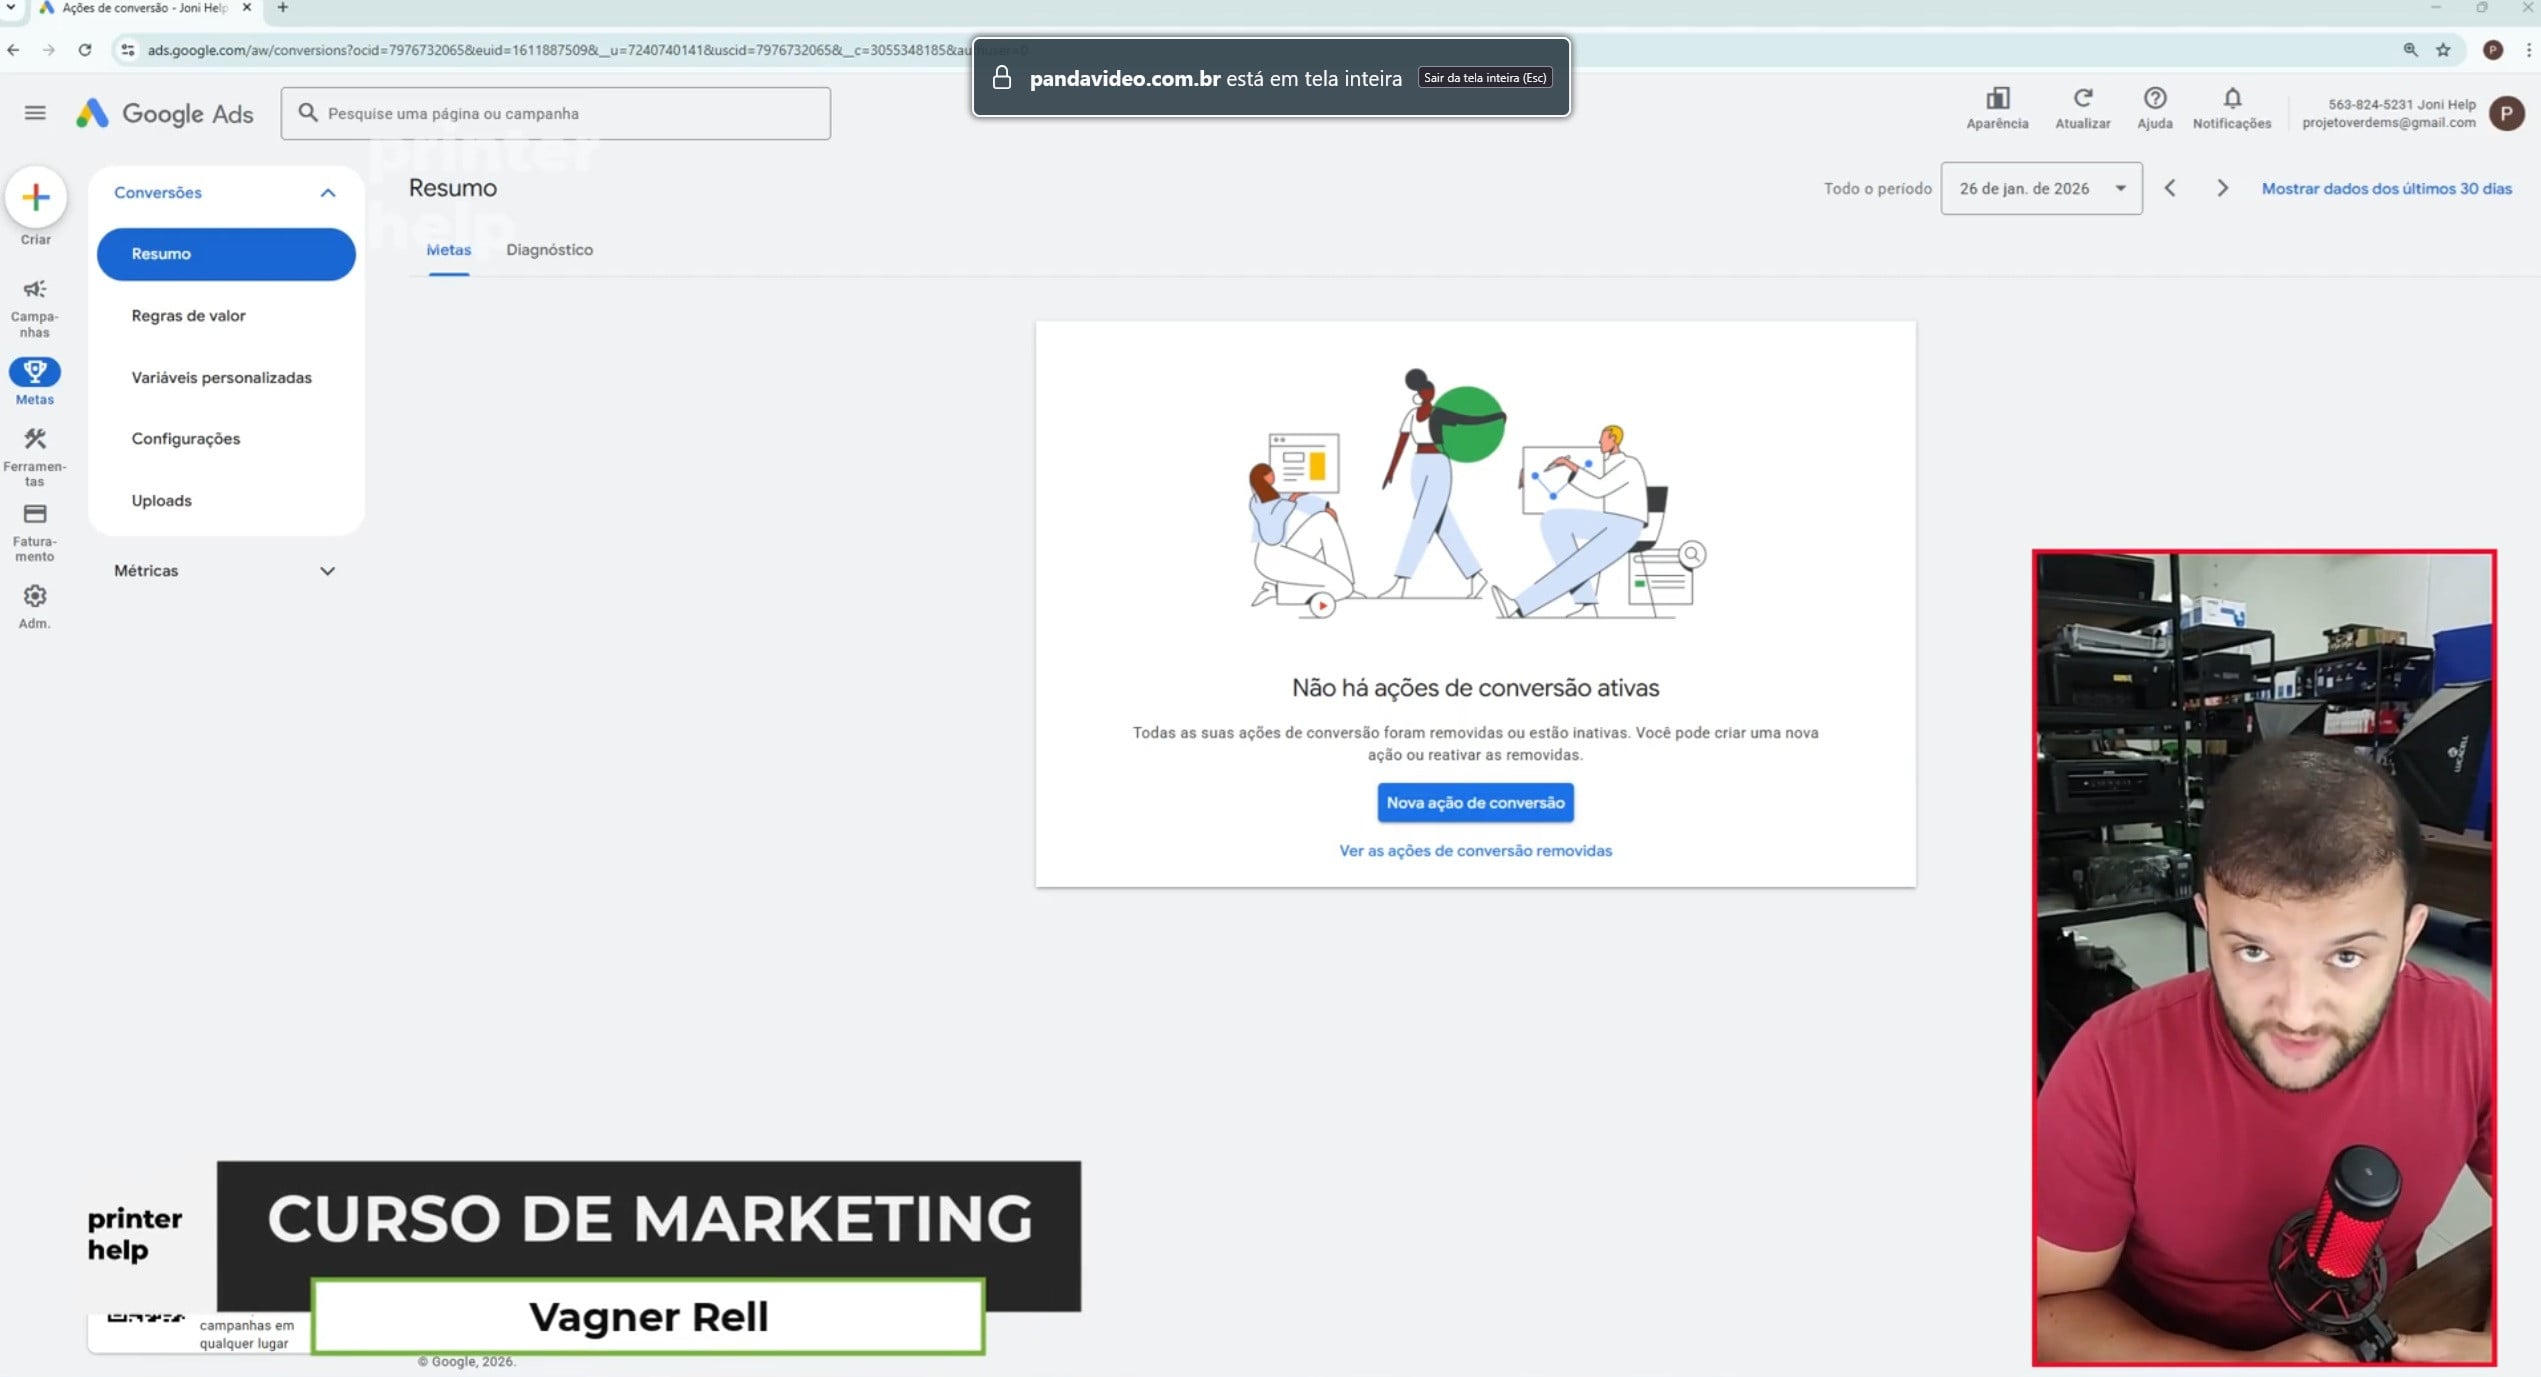Click Nova ação de conversão button

[1474, 803]
